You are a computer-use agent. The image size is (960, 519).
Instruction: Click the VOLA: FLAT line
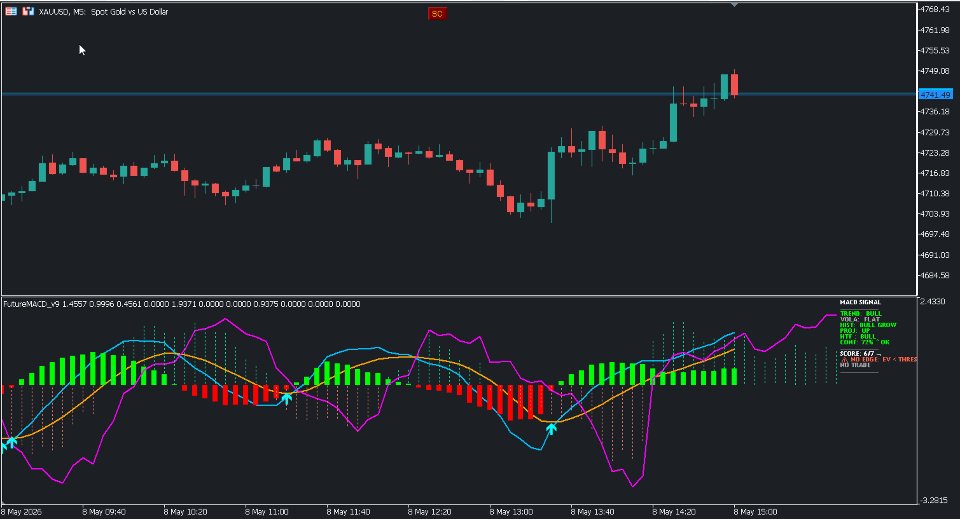860,319
